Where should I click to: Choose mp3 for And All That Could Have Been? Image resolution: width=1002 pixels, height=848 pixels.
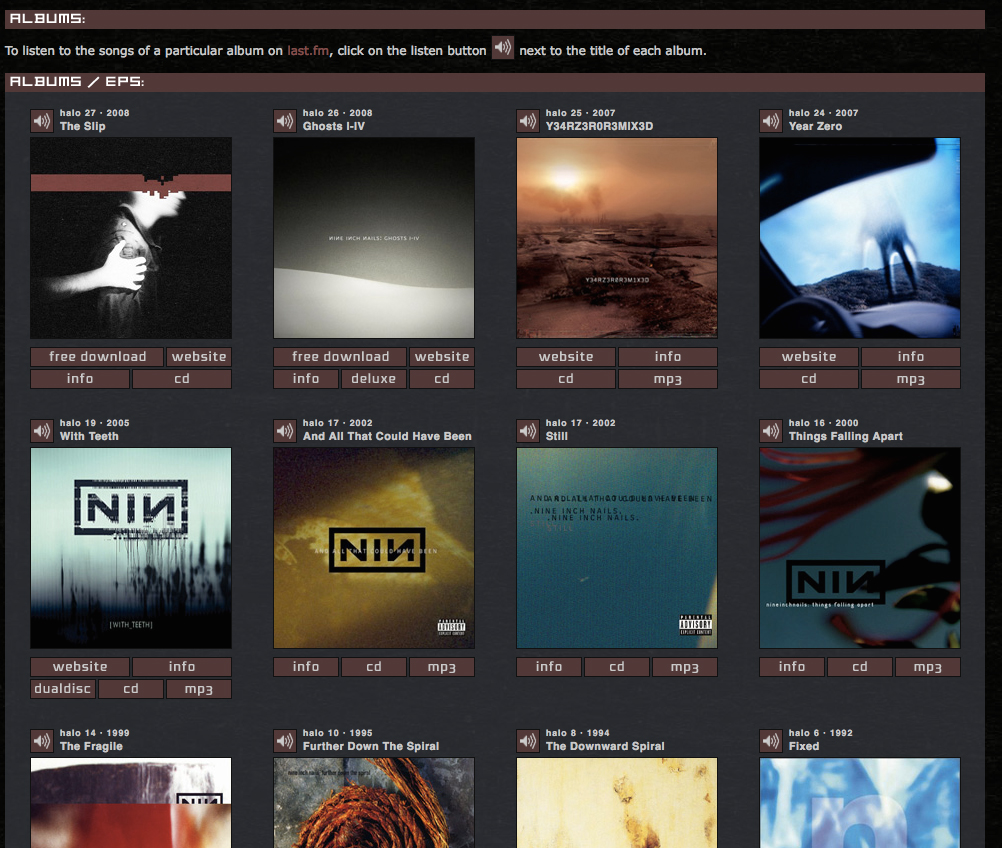tap(442, 667)
